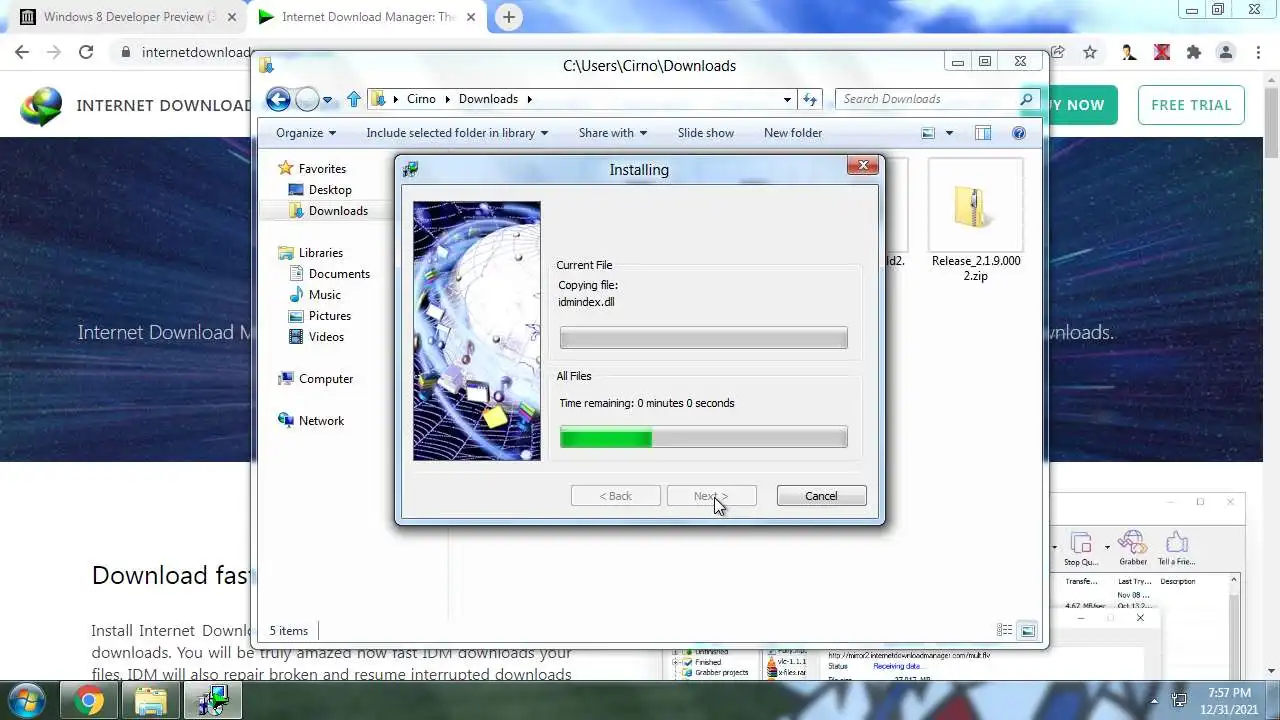Screen dimensions: 1280x720
Task: Reload the Chrome page
Action: (x=86, y=52)
